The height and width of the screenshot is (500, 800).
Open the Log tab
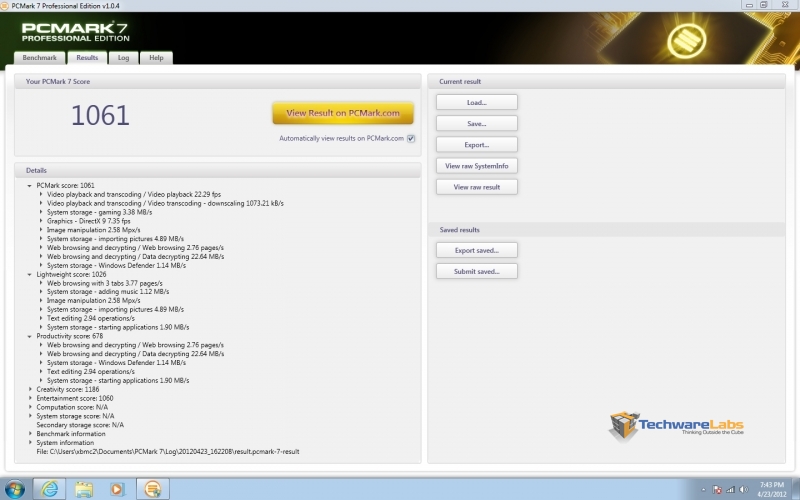click(x=123, y=58)
